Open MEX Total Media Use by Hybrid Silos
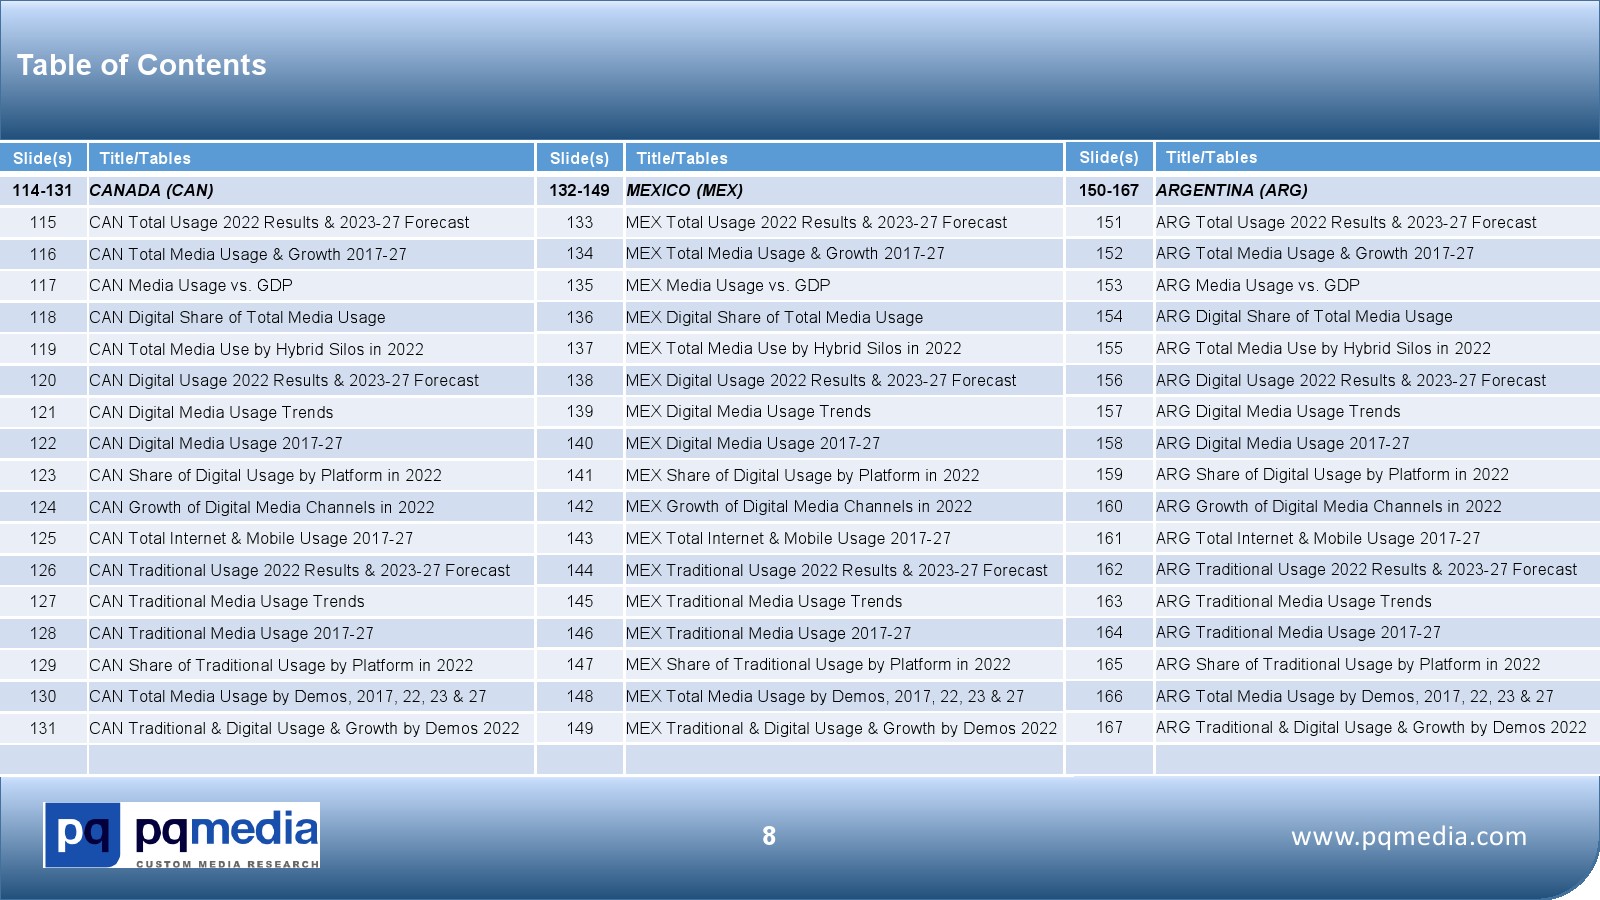 (x=793, y=348)
